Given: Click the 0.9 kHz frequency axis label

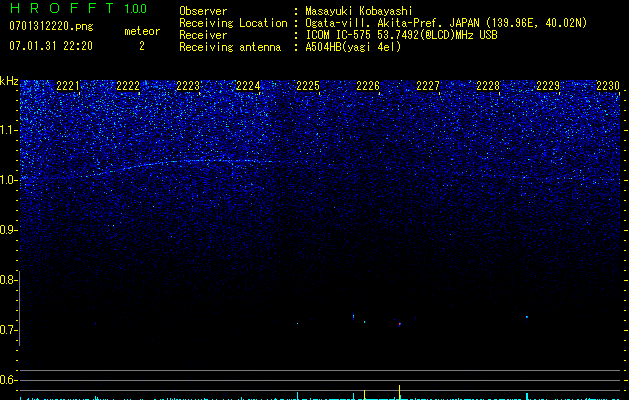Looking at the screenshot, I should point(9,230).
